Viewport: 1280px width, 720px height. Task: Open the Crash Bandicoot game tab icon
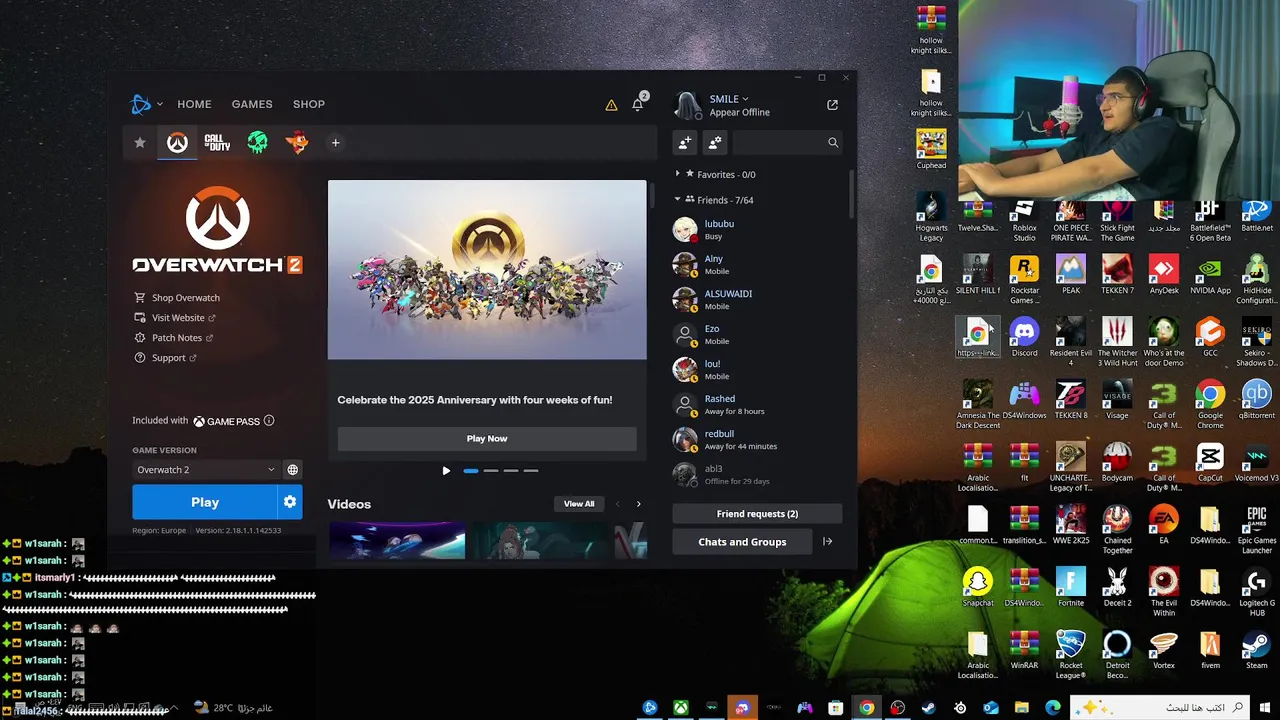(x=297, y=143)
